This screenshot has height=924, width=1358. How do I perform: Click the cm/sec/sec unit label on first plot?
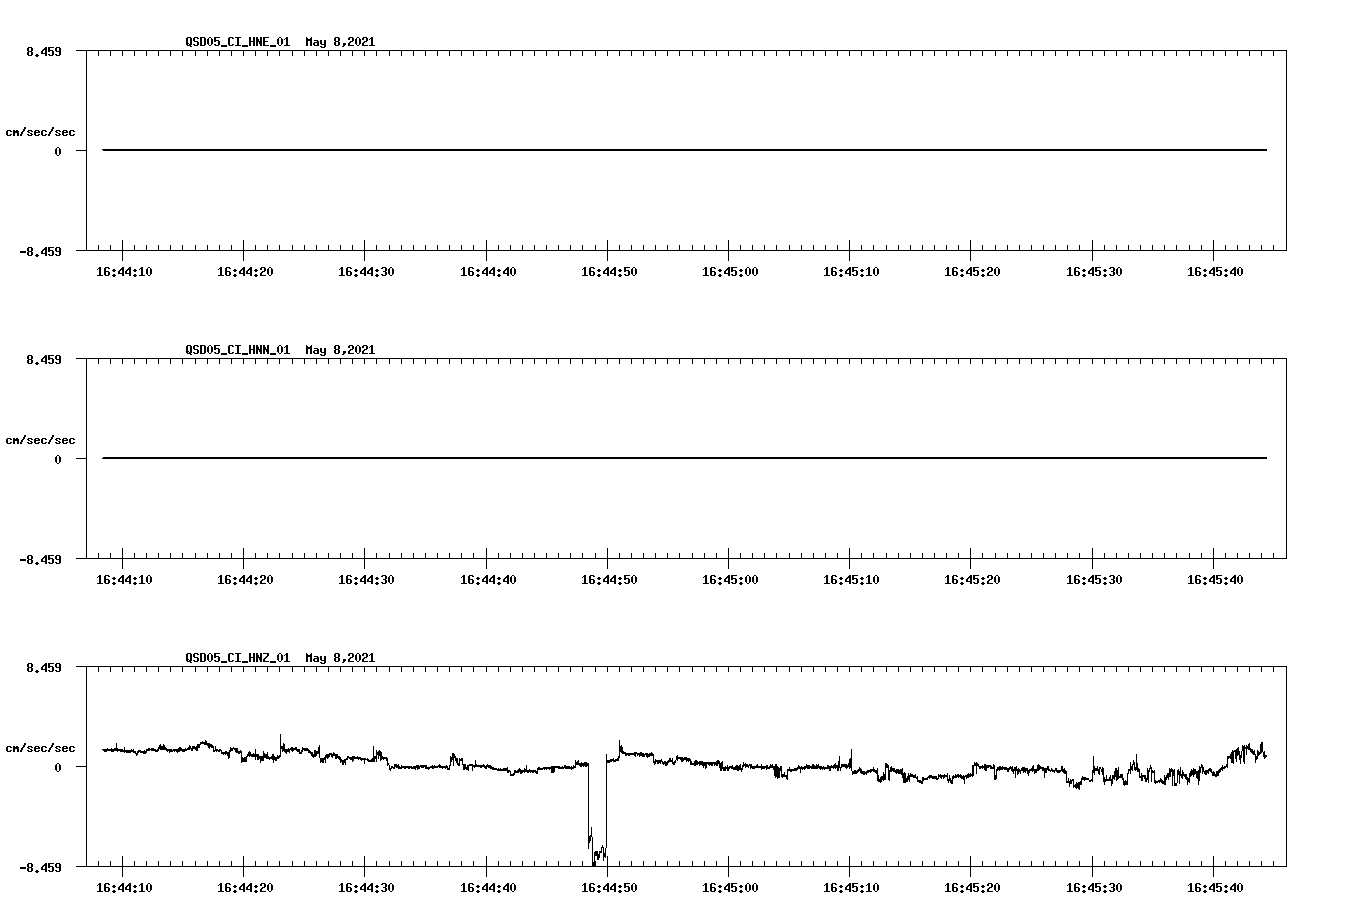tap(40, 131)
